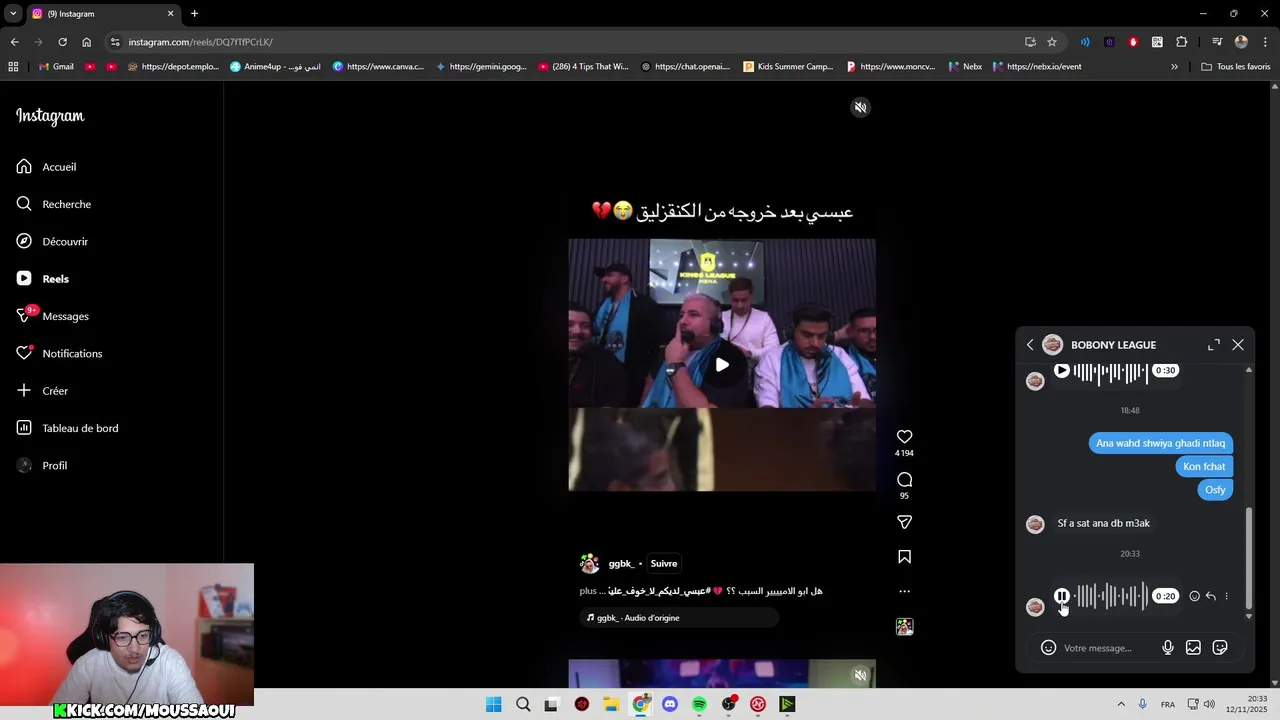Image resolution: width=1280 pixels, height=720 pixels.
Task: Open the reel comments with the bubble icon
Action: [x=904, y=479]
